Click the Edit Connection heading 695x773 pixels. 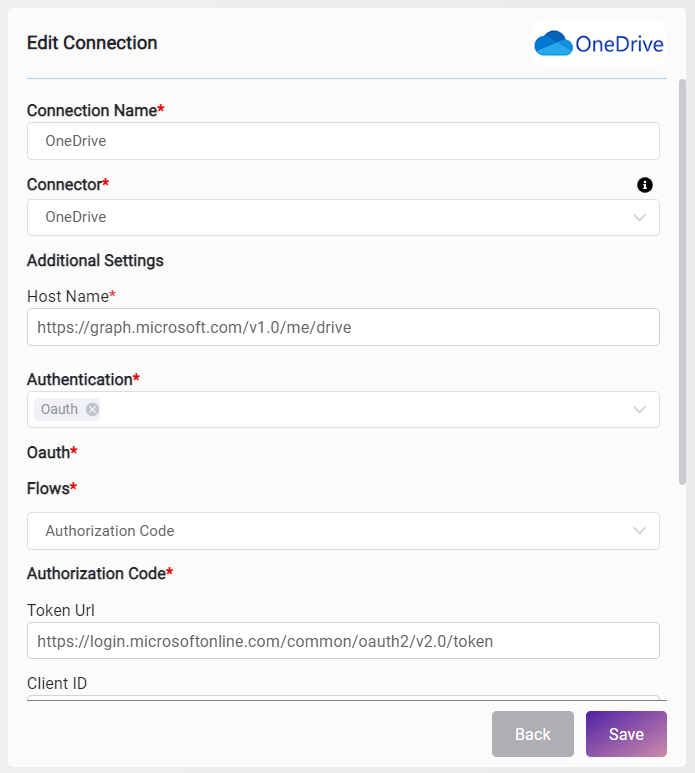point(92,43)
